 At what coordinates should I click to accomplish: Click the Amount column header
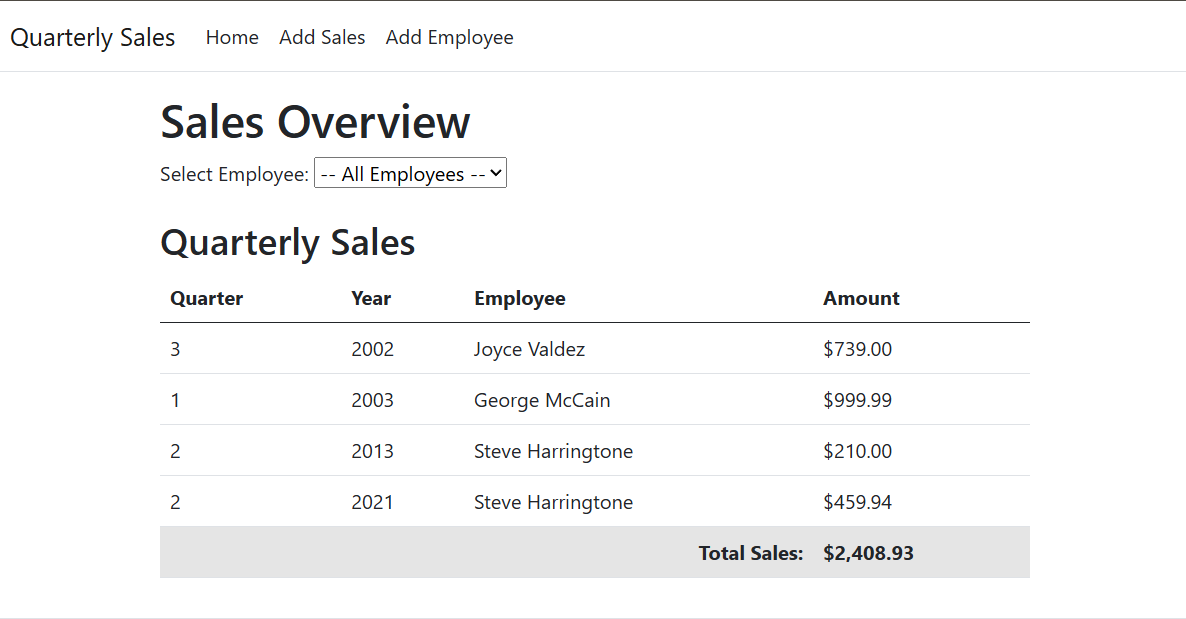tap(861, 298)
